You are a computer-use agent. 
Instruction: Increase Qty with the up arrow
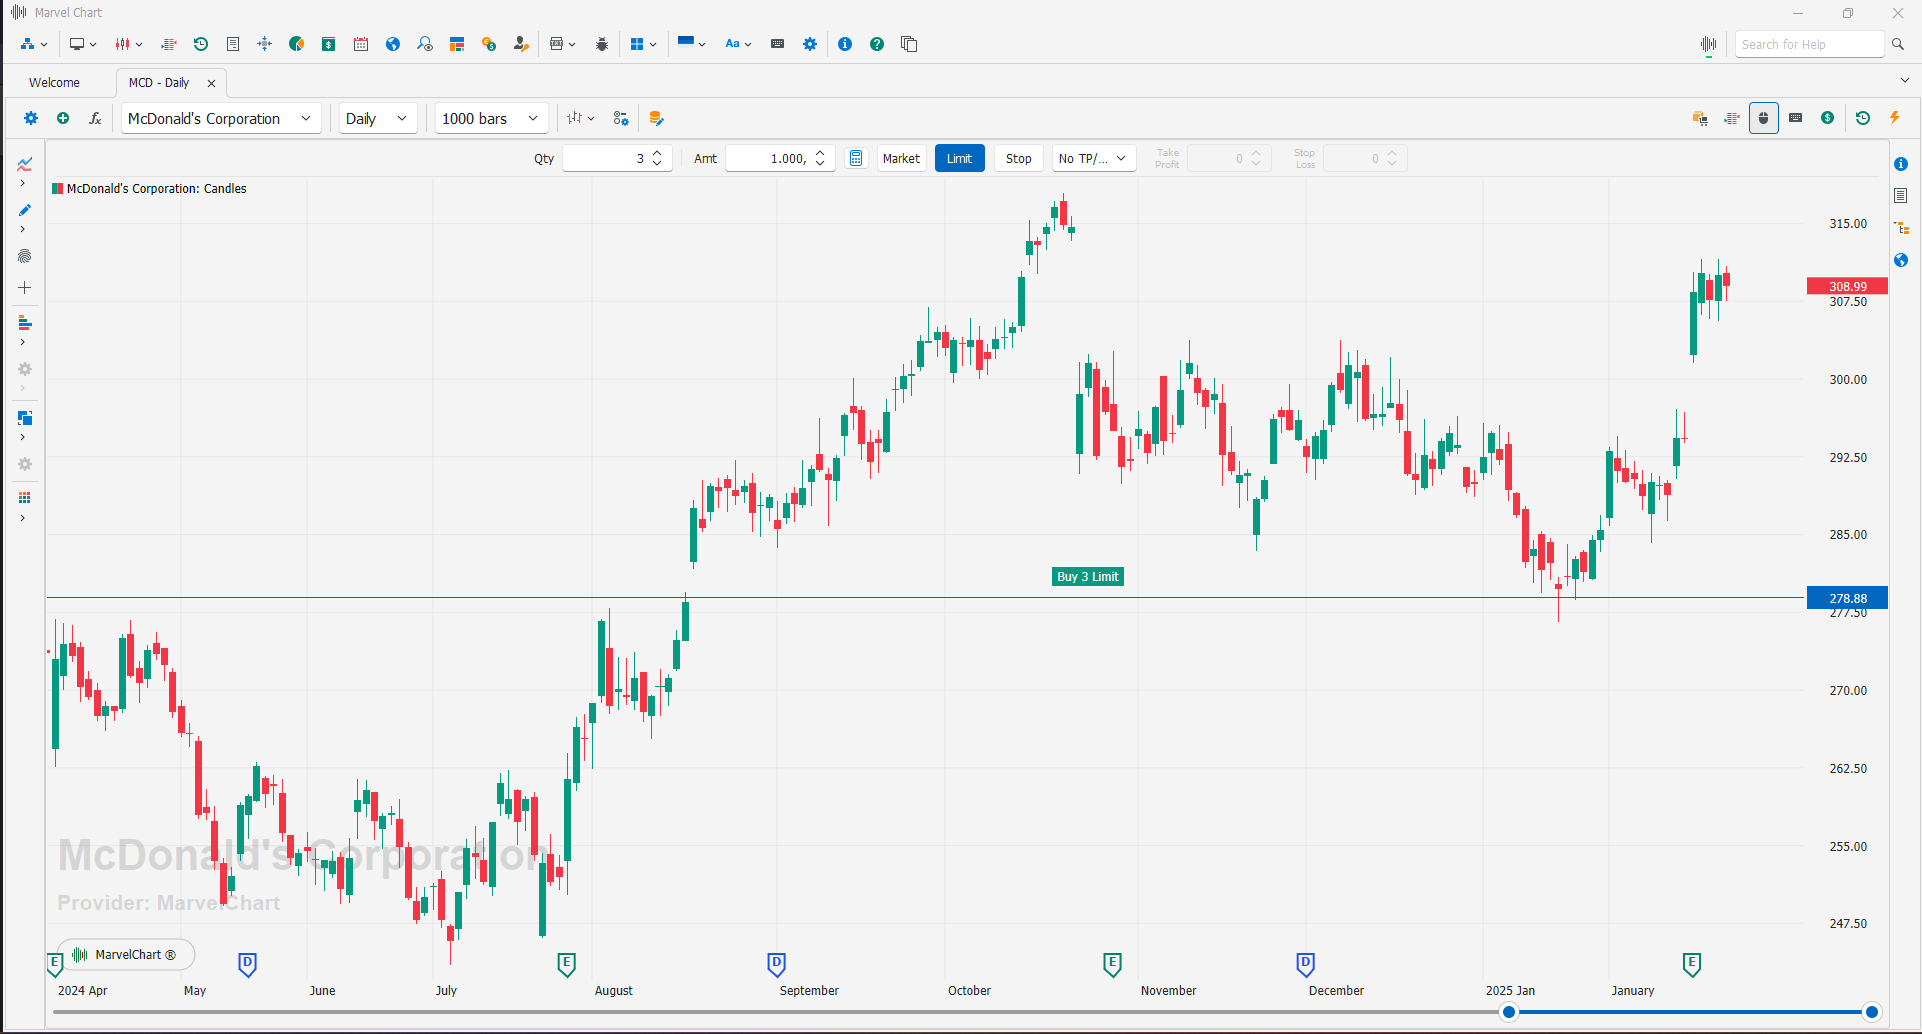point(657,153)
